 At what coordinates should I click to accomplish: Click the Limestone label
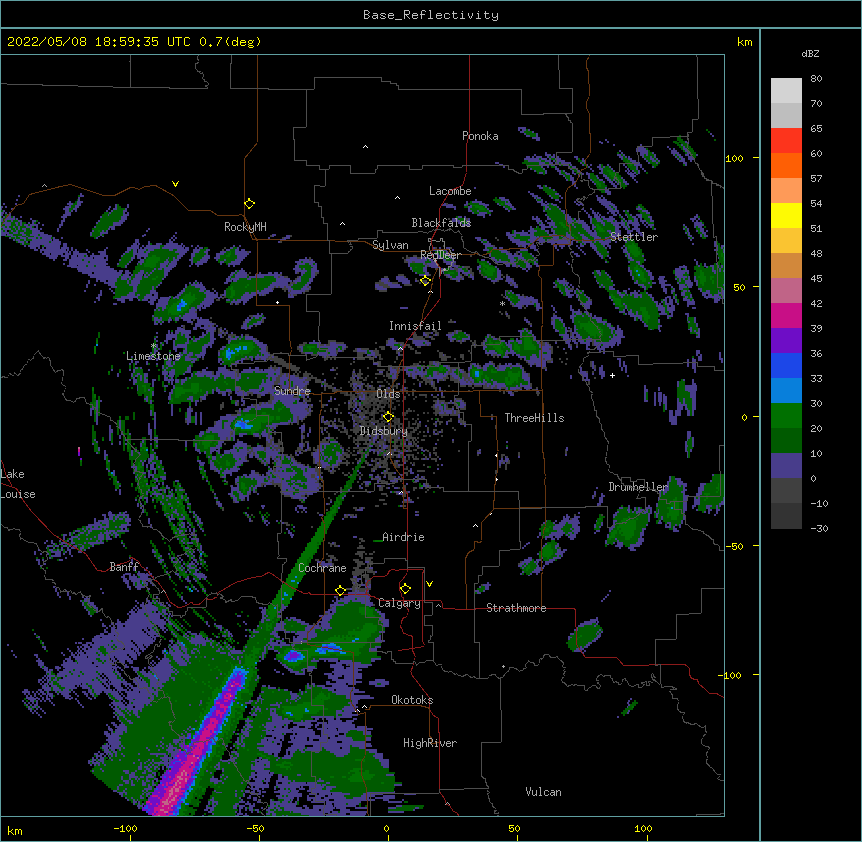point(153,356)
